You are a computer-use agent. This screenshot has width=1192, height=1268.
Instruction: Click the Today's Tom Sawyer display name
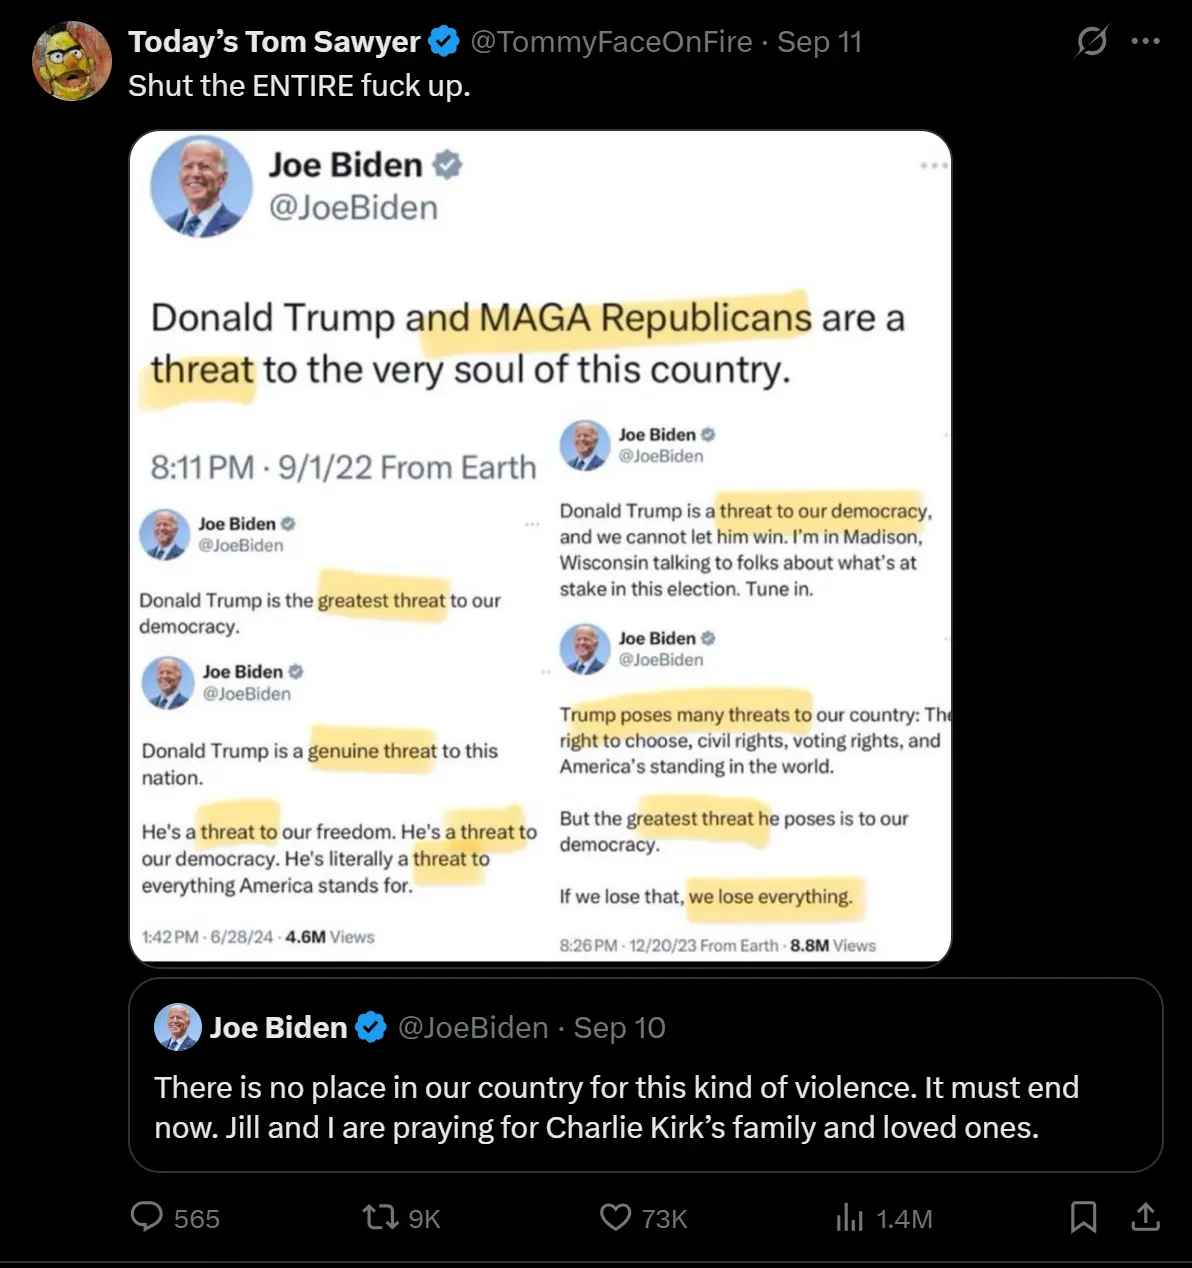(x=274, y=42)
